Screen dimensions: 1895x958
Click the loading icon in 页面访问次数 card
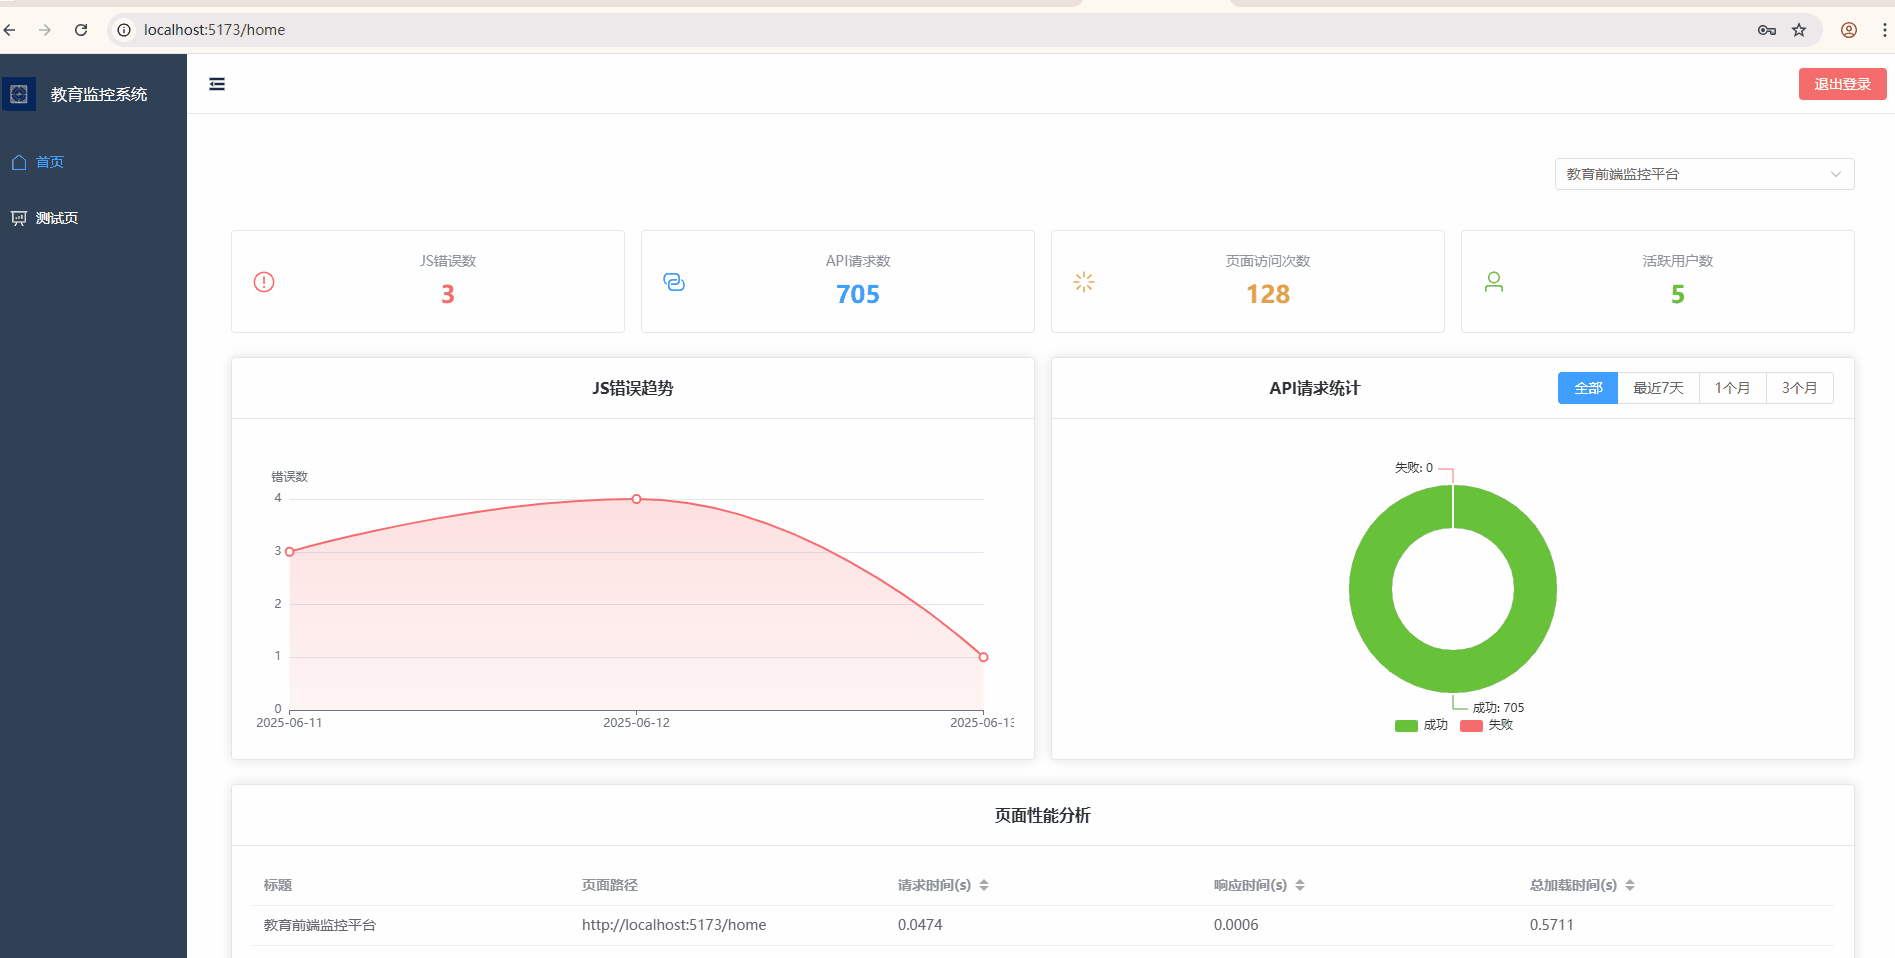tap(1084, 282)
